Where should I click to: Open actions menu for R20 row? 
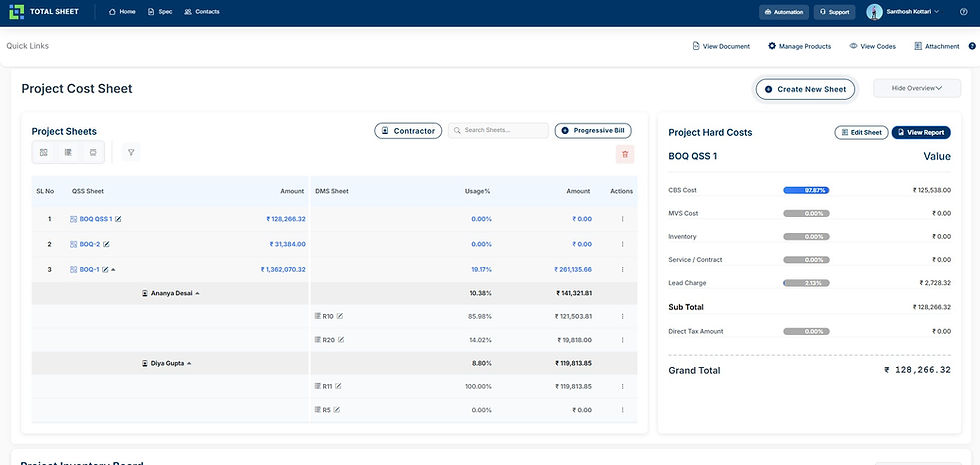click(x=622, y=340)
